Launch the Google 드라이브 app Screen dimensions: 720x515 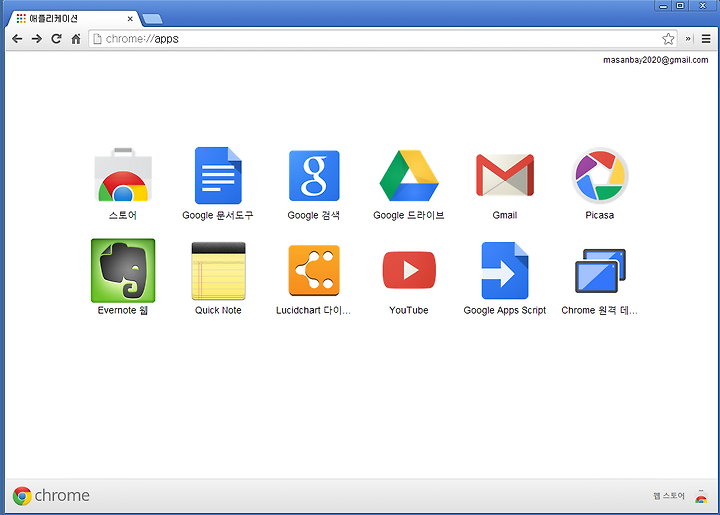point(409,175)
